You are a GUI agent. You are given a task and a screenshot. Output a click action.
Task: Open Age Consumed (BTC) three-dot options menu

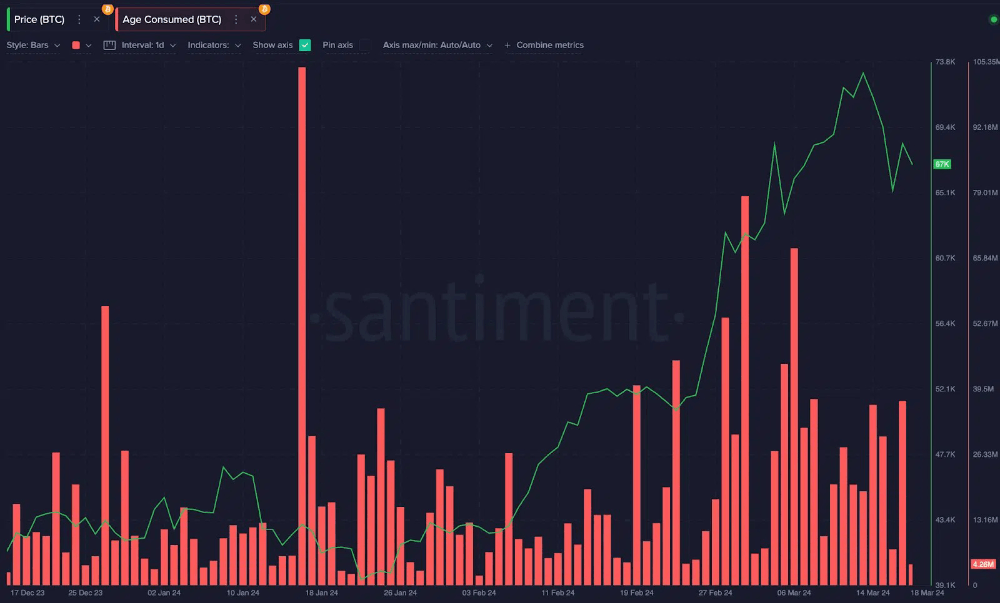tap(236, 20)
